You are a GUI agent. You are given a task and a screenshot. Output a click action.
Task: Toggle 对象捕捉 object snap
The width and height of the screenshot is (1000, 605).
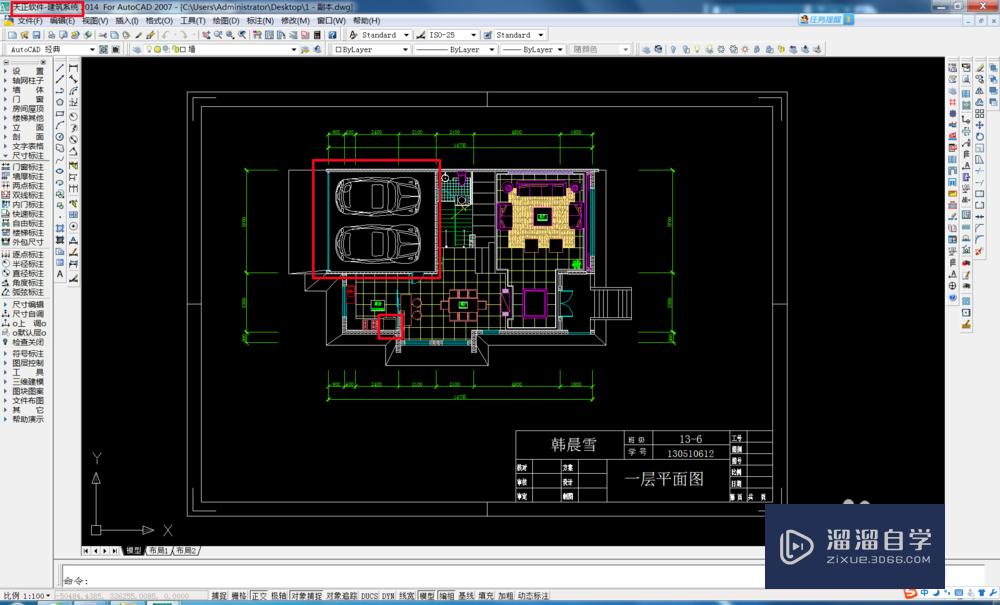[307, 595]
